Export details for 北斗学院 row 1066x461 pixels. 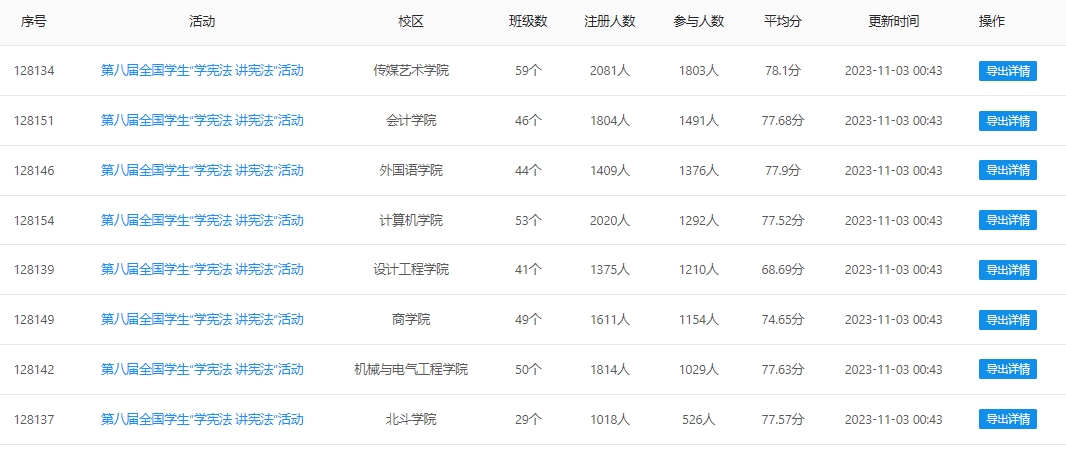pos(1008,420)
